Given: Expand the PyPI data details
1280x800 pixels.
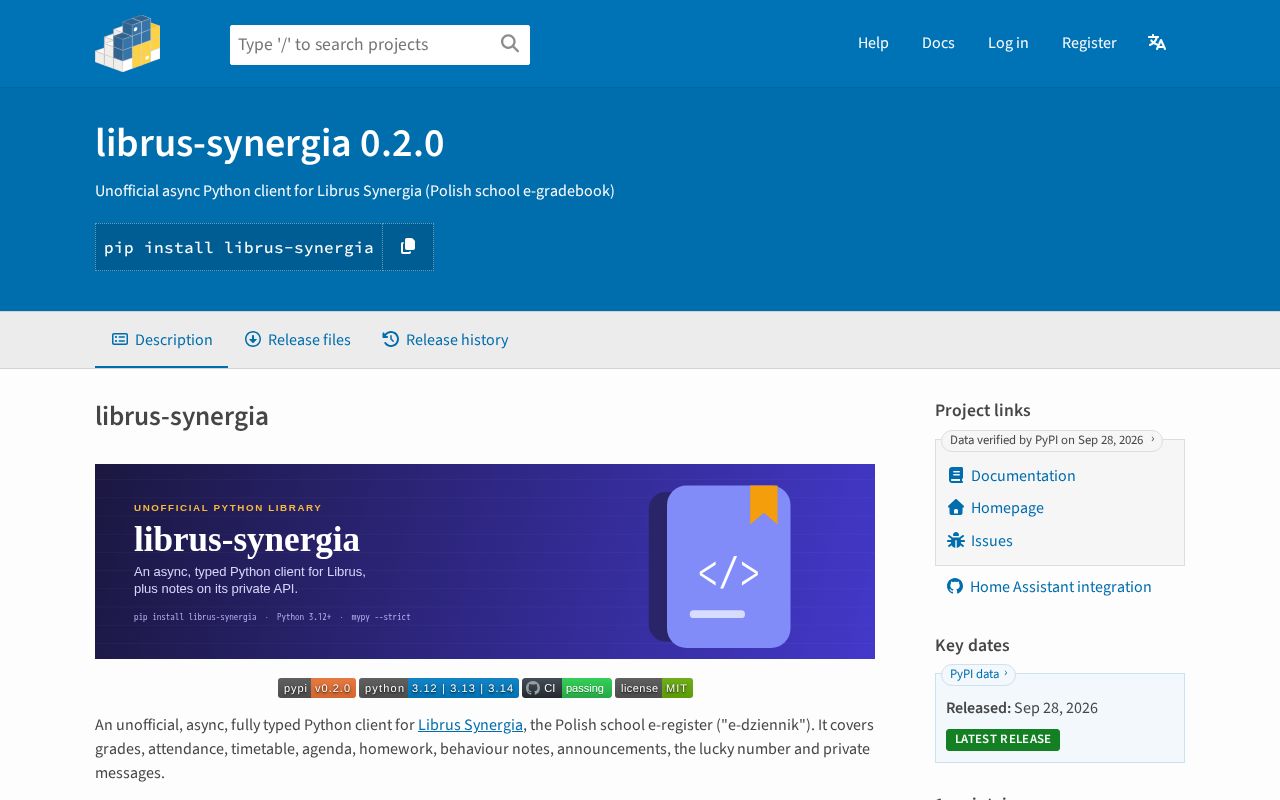Looking at the screenshot, I should pyautogui.click(x=978, y=674).
